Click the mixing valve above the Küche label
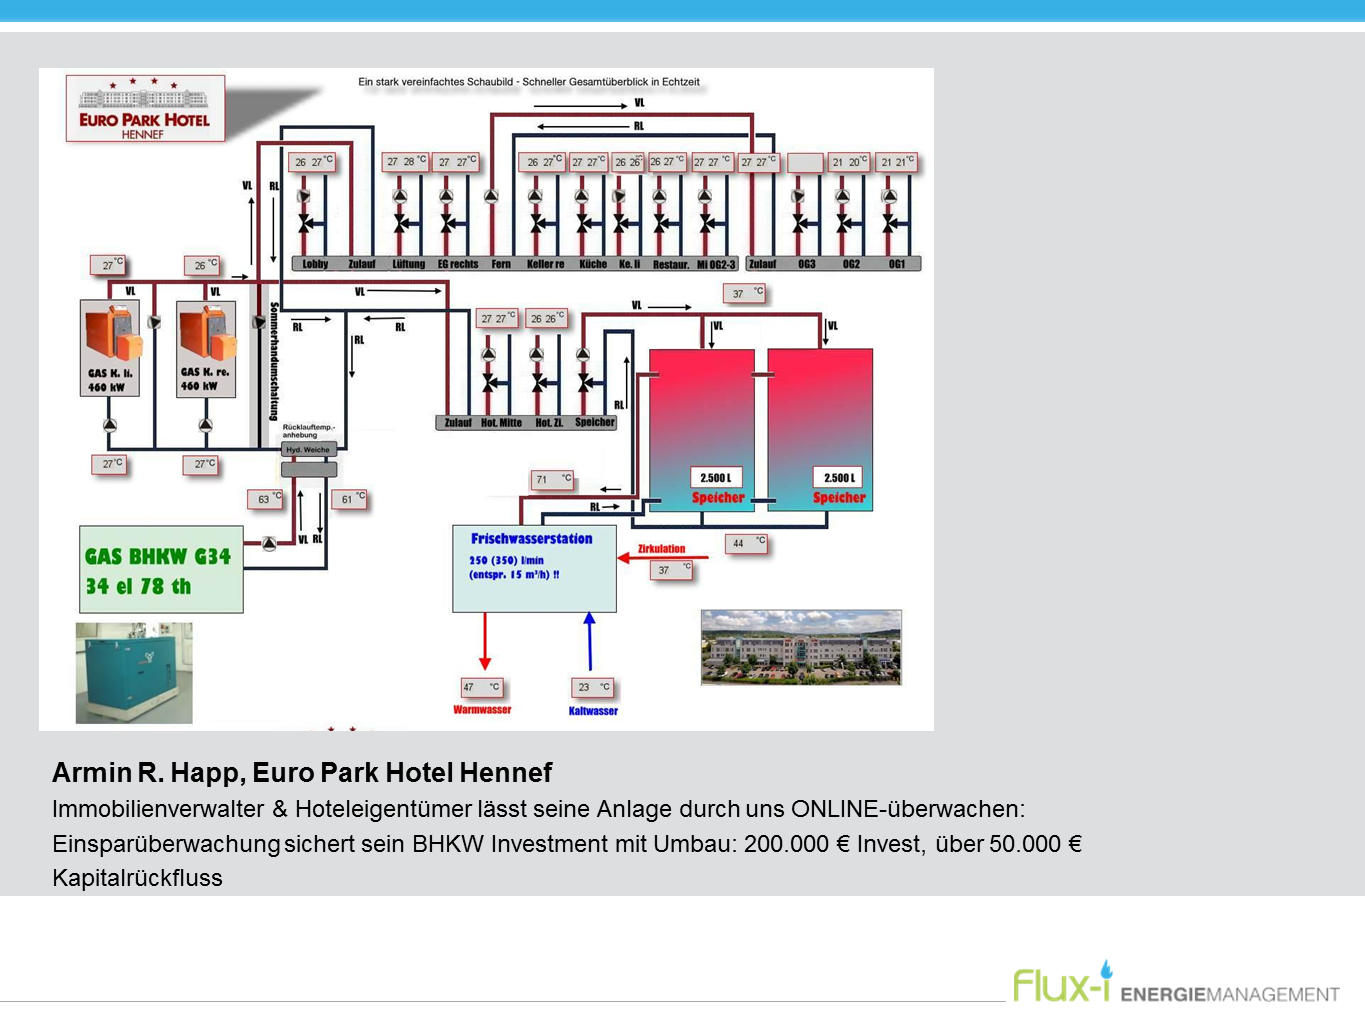 583,223
